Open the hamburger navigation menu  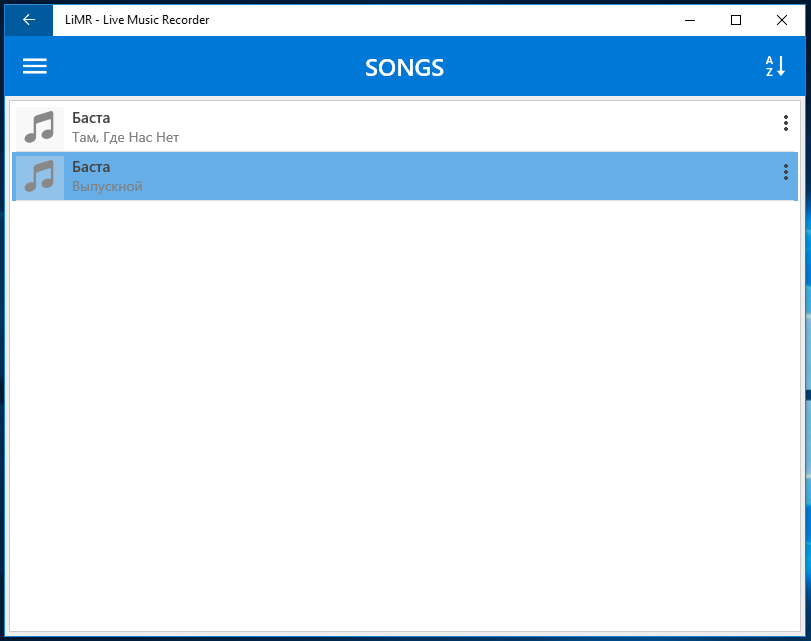[x=35, y=66]
